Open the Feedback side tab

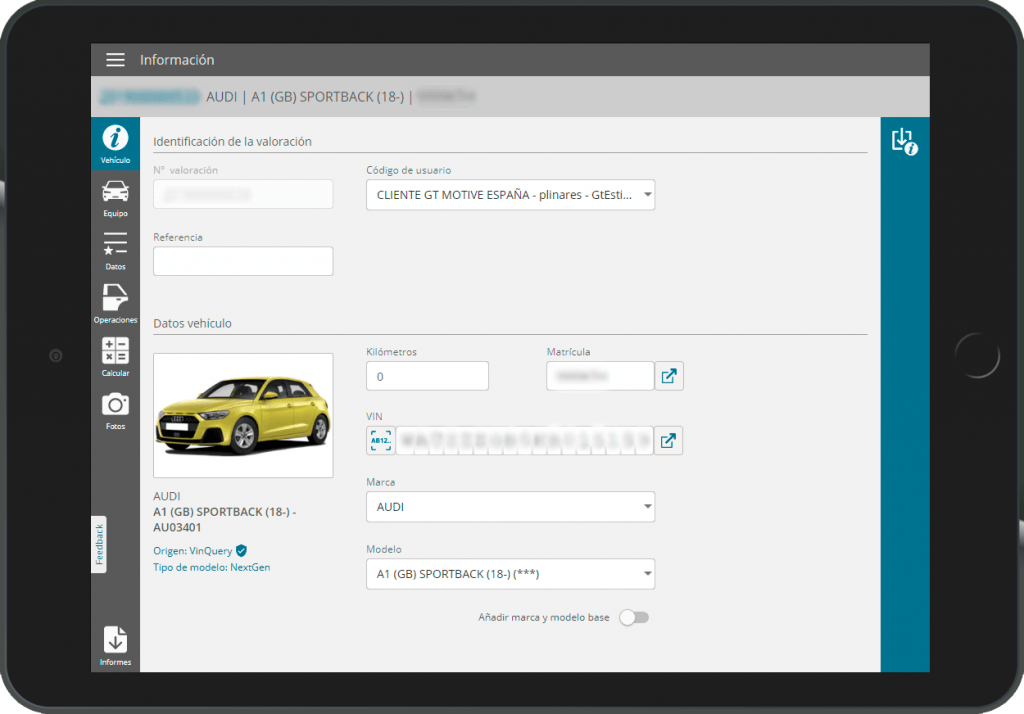99,545
